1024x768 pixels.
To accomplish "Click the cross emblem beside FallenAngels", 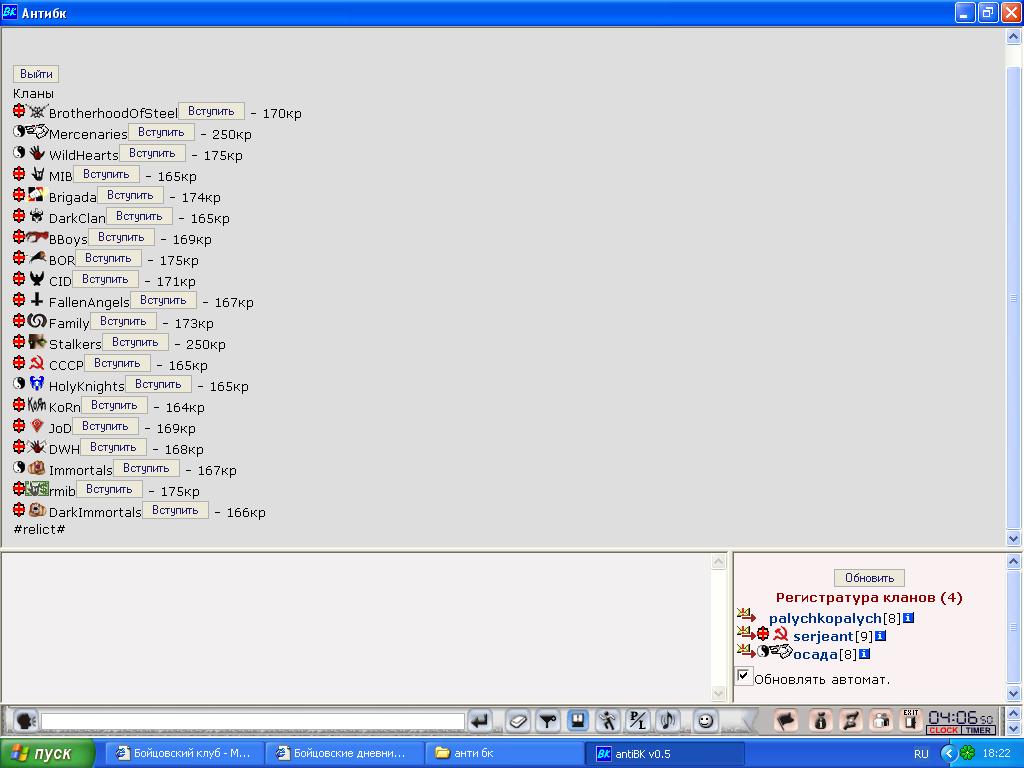I will pos(37,300).
